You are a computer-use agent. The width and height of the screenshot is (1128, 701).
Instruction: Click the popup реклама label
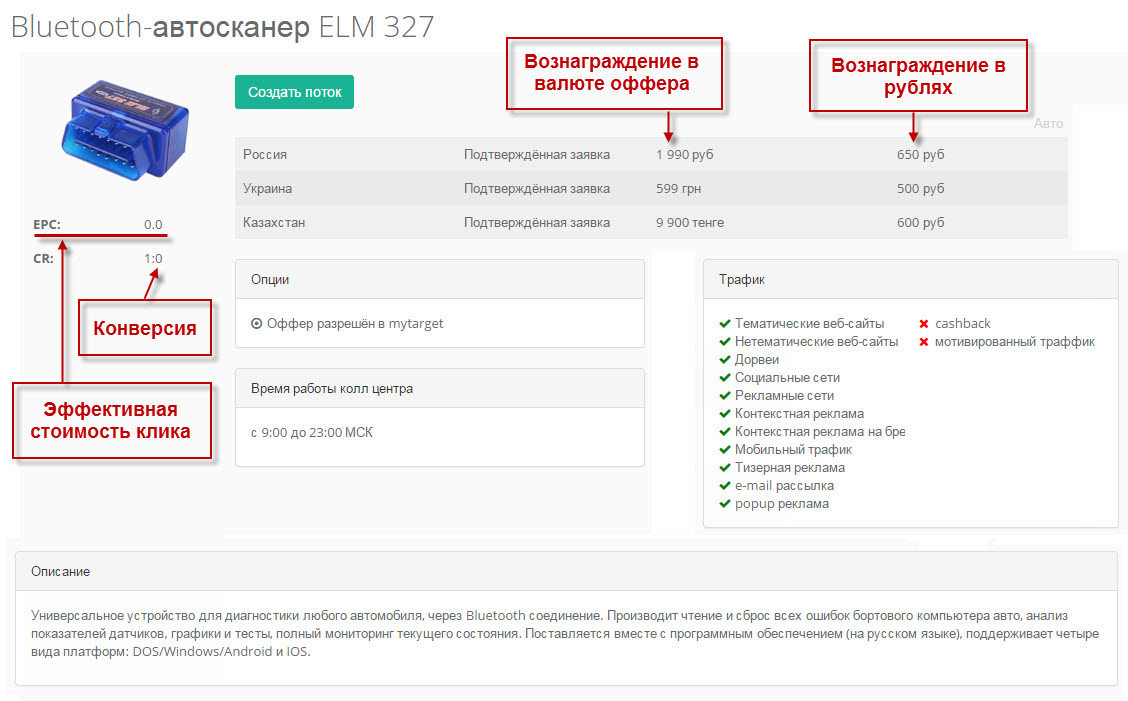click(781, 504)
